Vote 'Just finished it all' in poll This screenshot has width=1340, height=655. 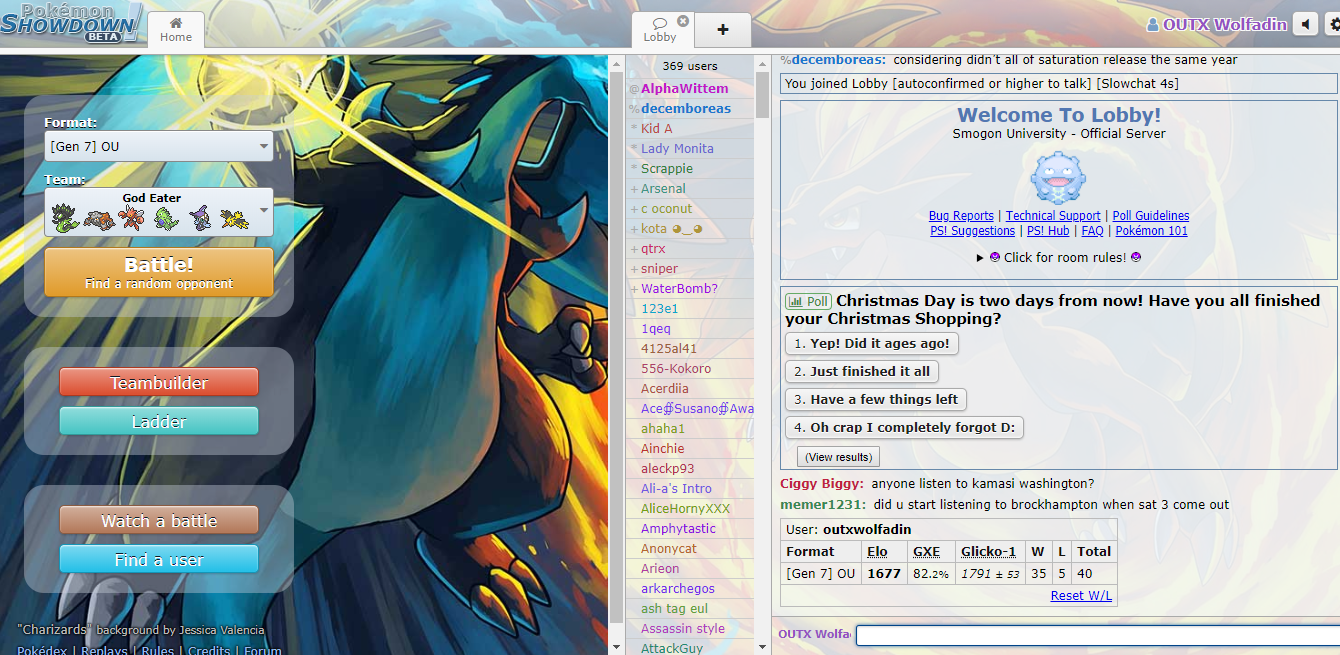click(x=861, y=371)
